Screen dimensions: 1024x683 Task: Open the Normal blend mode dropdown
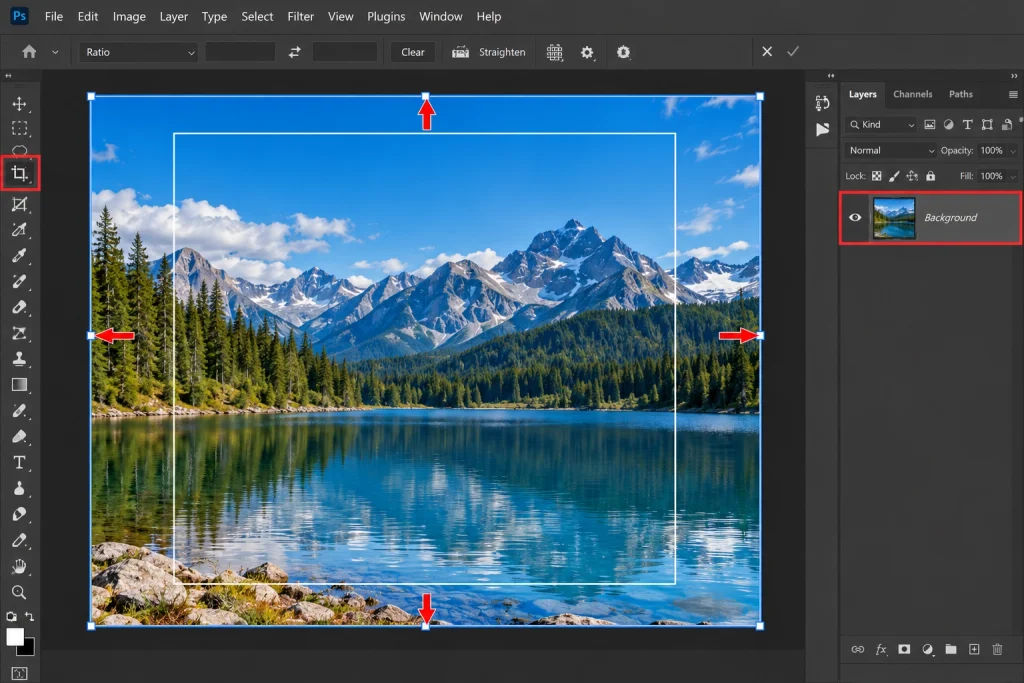[891, 150]
